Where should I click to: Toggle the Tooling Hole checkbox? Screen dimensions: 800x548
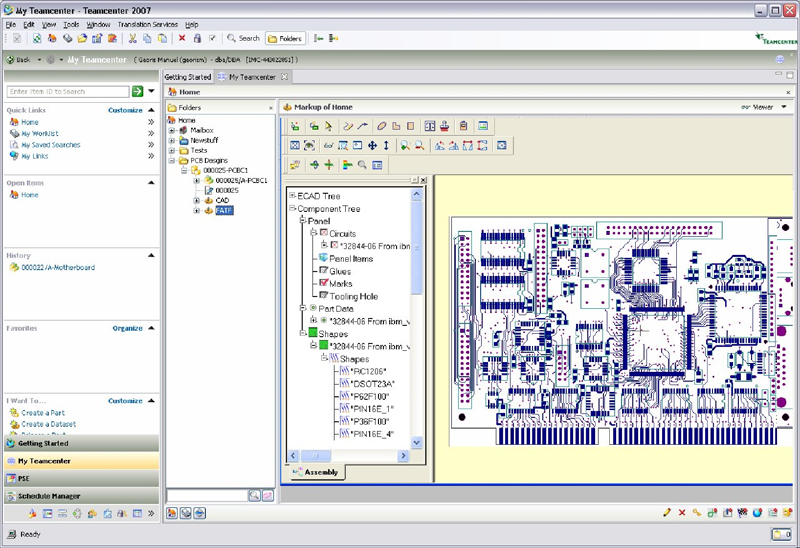(x=323, y=295)
